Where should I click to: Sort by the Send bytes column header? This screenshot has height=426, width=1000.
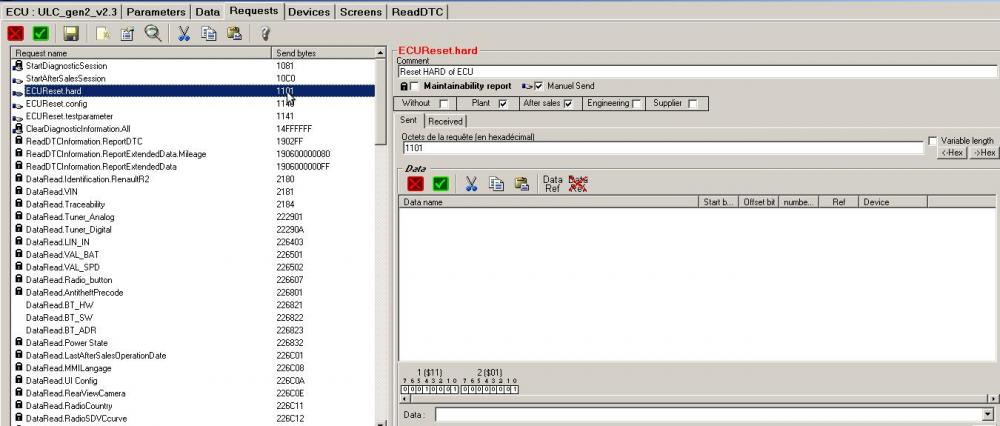point(323,53)
